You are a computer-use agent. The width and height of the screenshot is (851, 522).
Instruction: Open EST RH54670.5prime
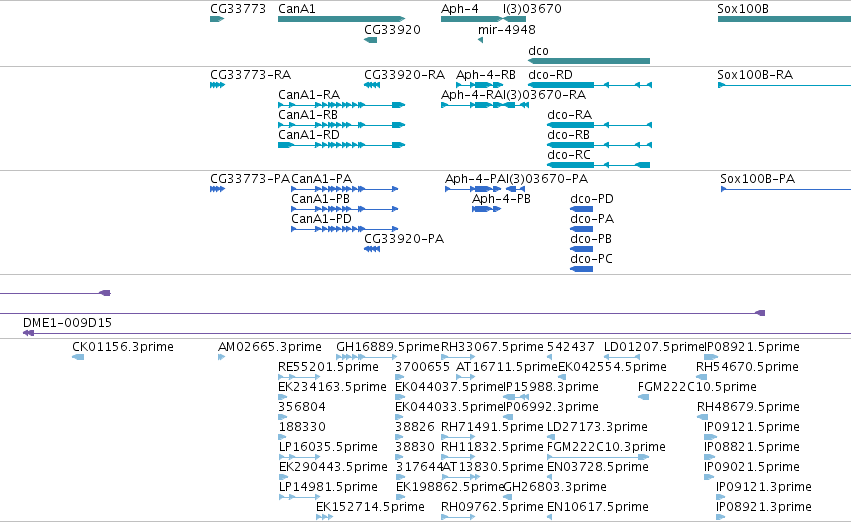click(x=747, y=367)
